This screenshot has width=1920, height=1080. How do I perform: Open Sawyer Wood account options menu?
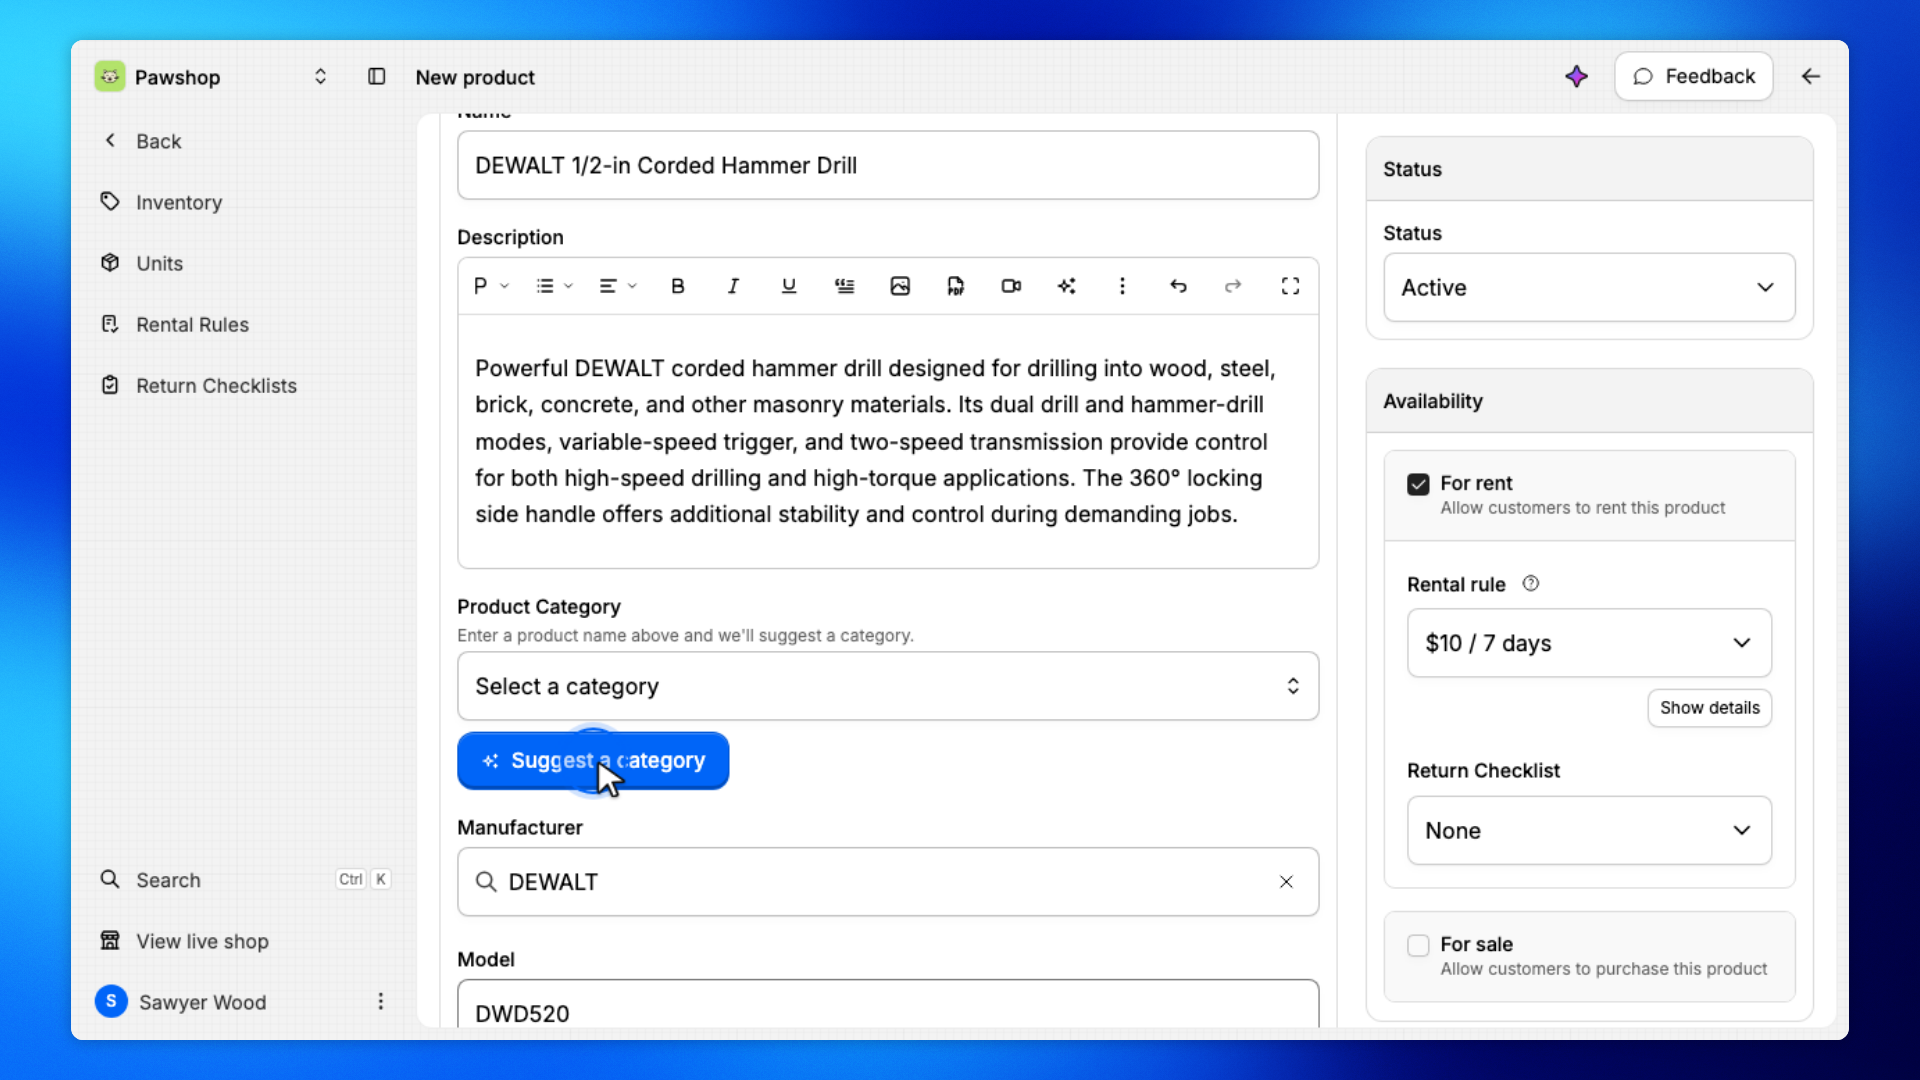381,1002
